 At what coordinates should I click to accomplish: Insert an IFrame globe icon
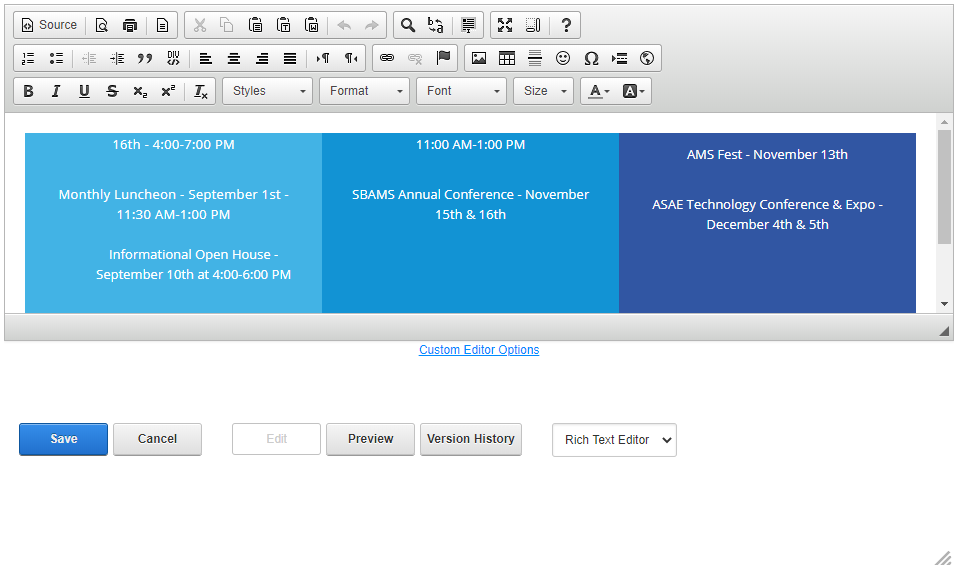pos(647,58)
